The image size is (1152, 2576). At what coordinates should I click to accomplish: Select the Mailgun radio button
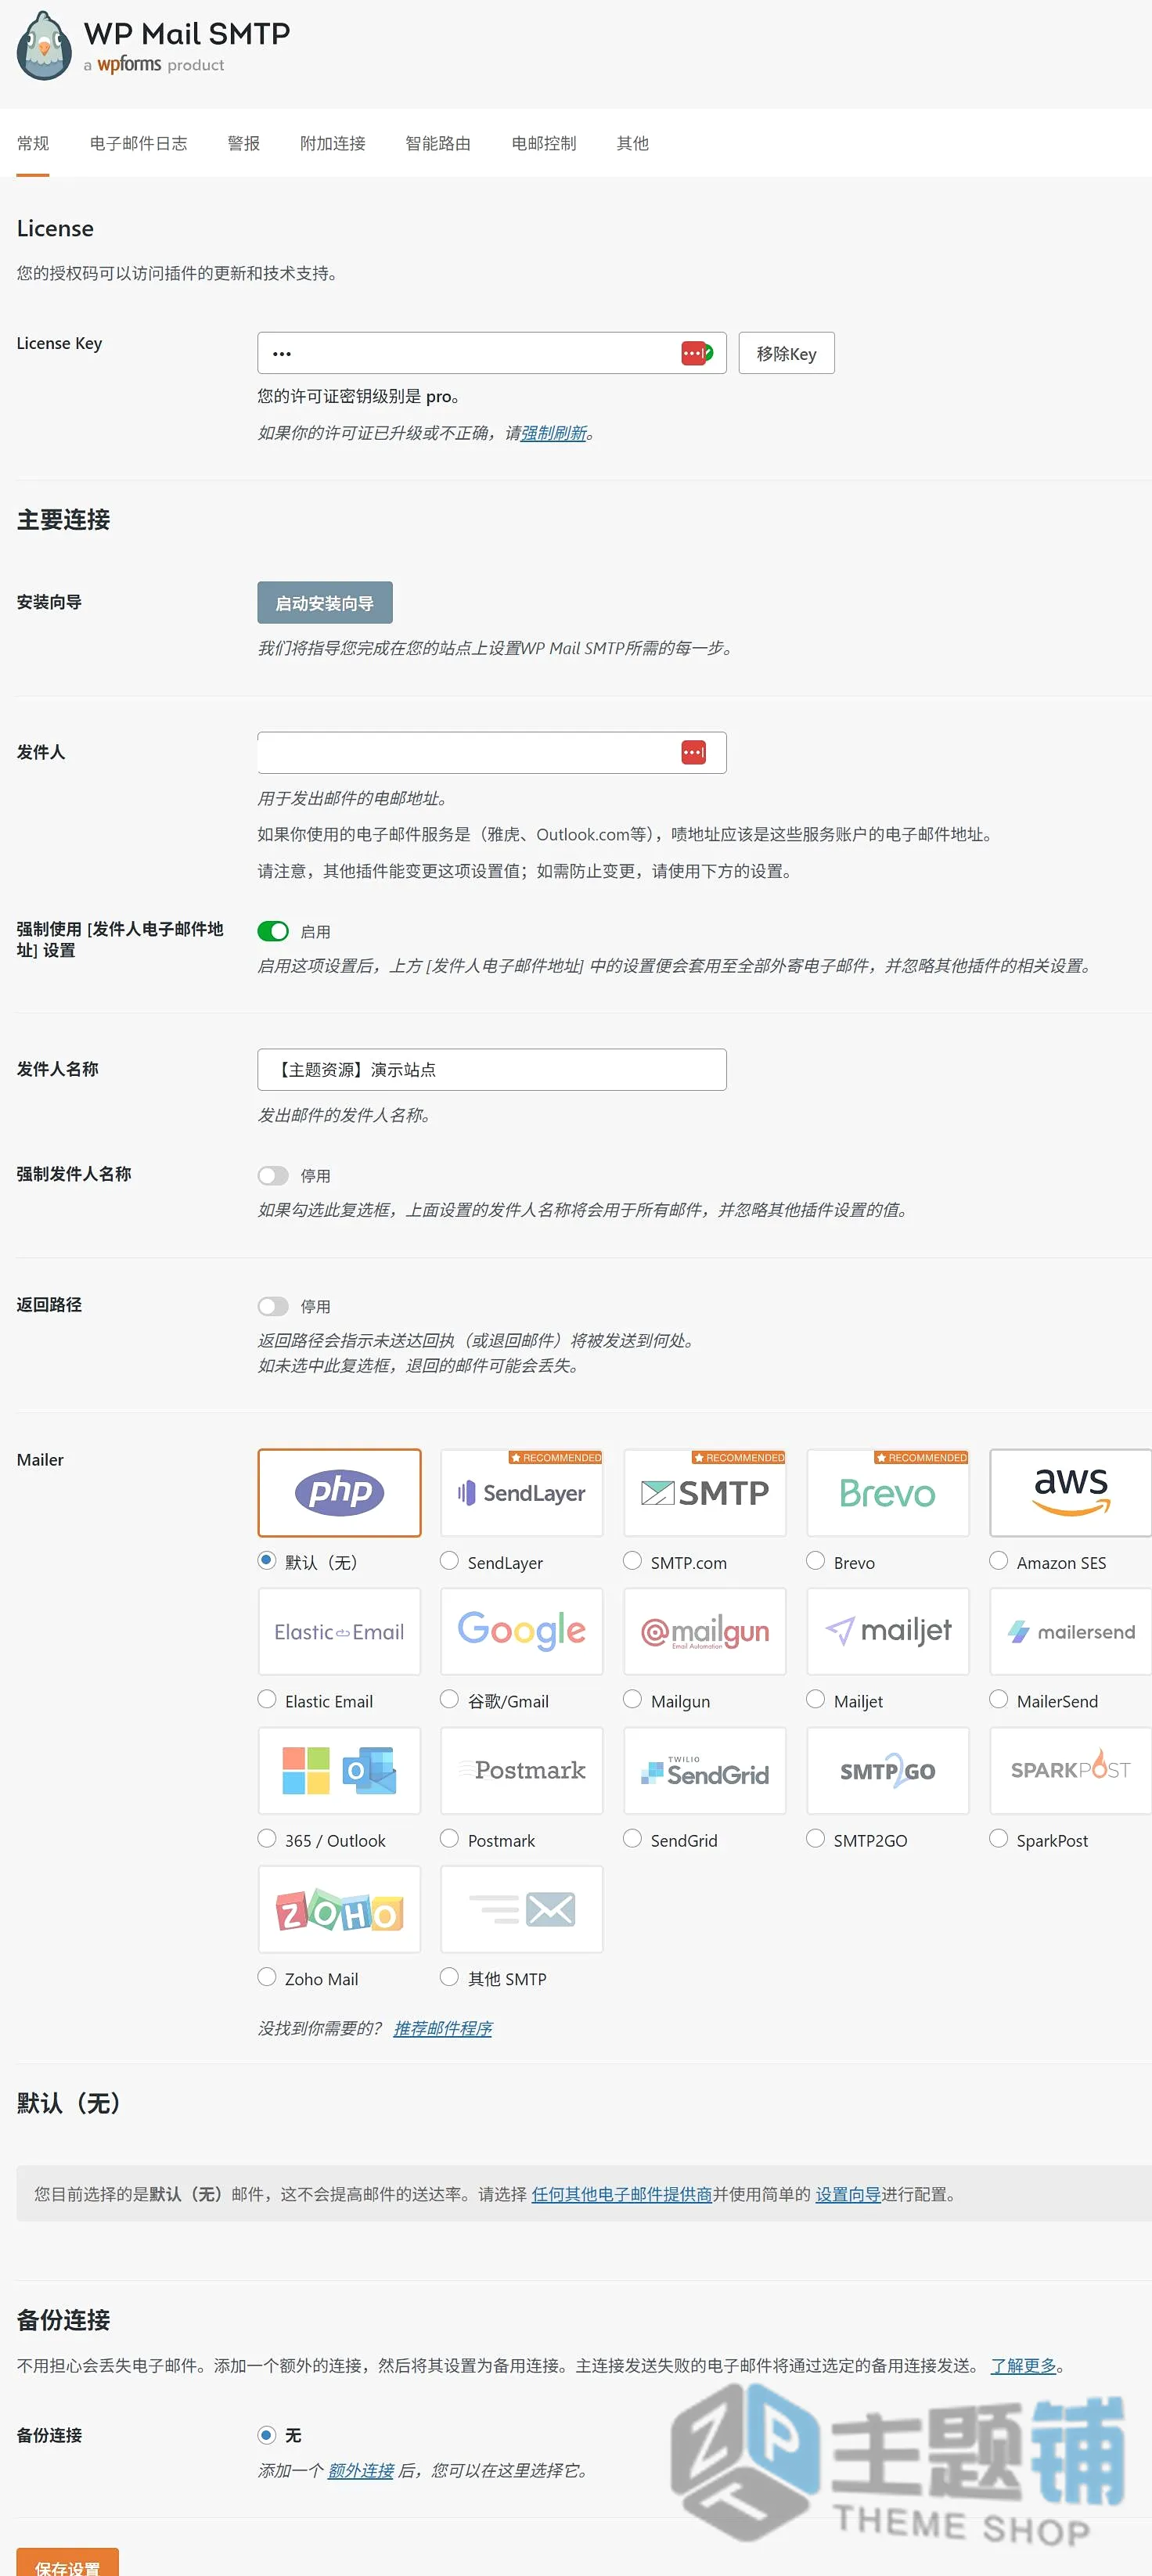pos(633,1699)
